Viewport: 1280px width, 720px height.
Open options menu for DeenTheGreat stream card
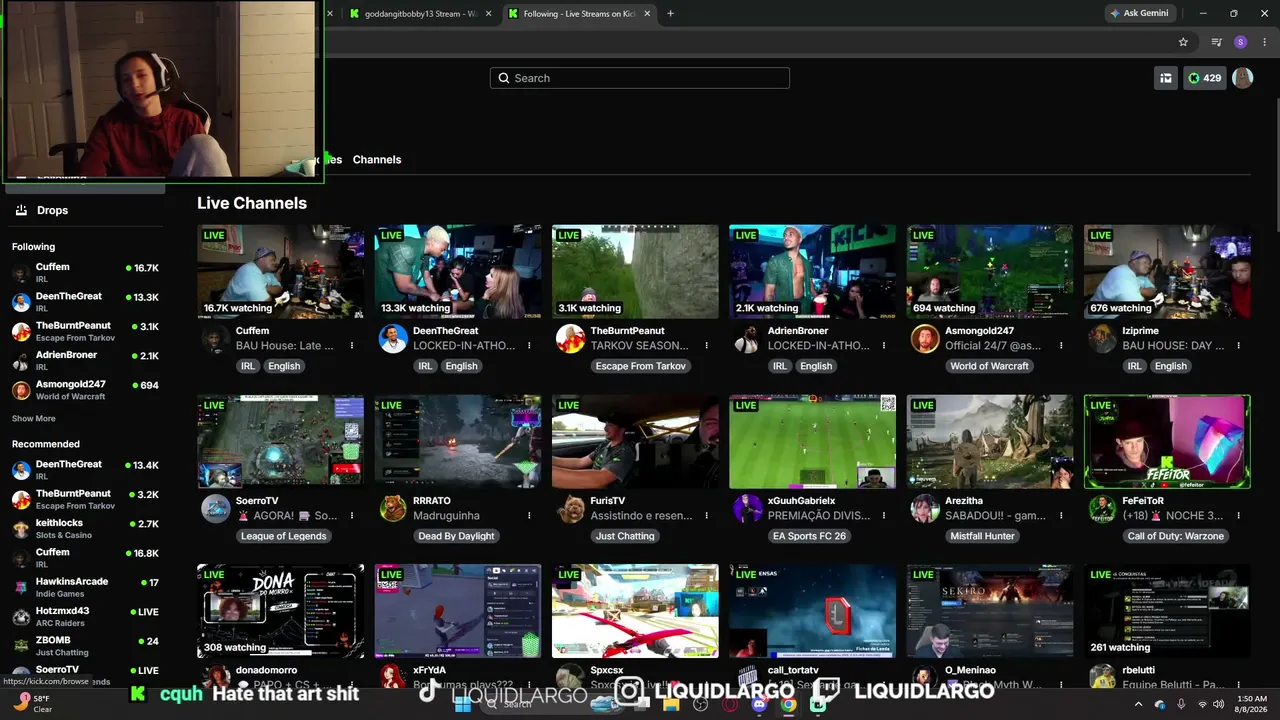point(529,346)
